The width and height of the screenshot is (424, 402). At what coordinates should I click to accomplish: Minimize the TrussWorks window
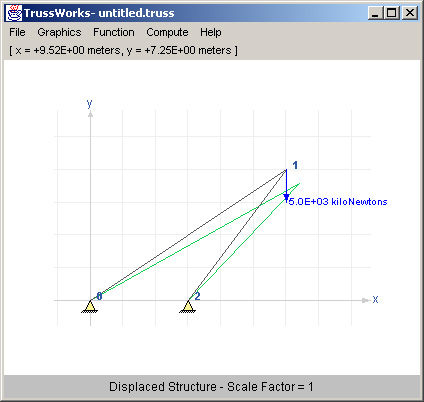point(376,13)
